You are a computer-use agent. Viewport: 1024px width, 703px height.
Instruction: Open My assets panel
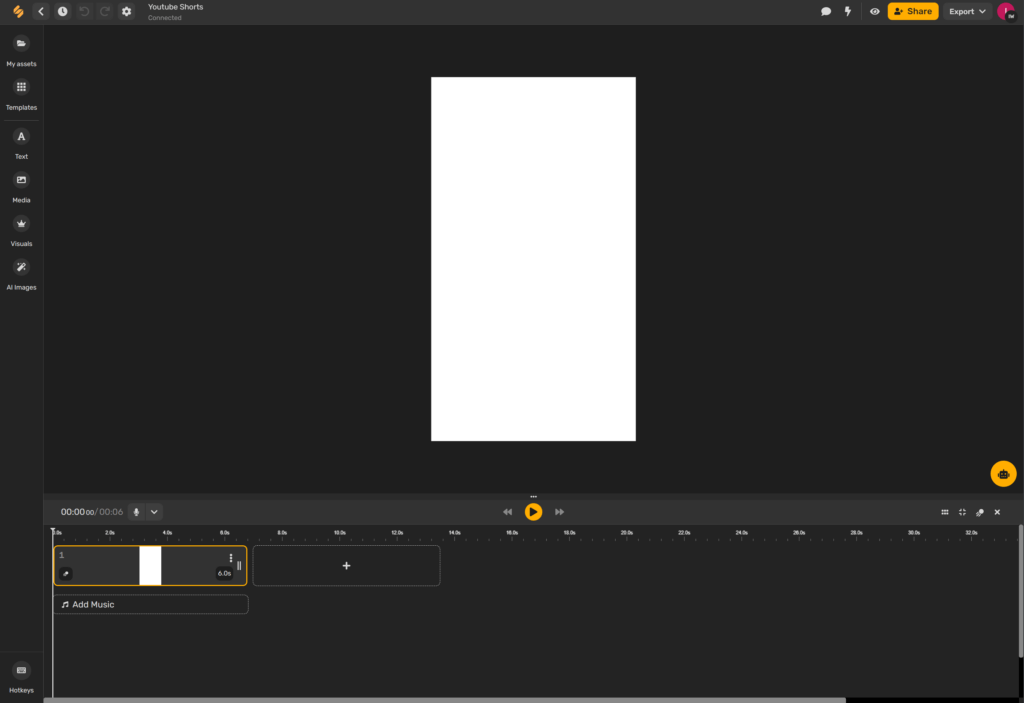(22, 51)
